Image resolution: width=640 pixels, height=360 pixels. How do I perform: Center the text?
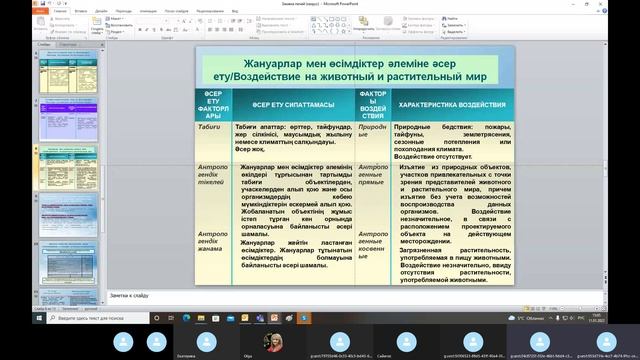pyautogui.click(x=217, y=30)
